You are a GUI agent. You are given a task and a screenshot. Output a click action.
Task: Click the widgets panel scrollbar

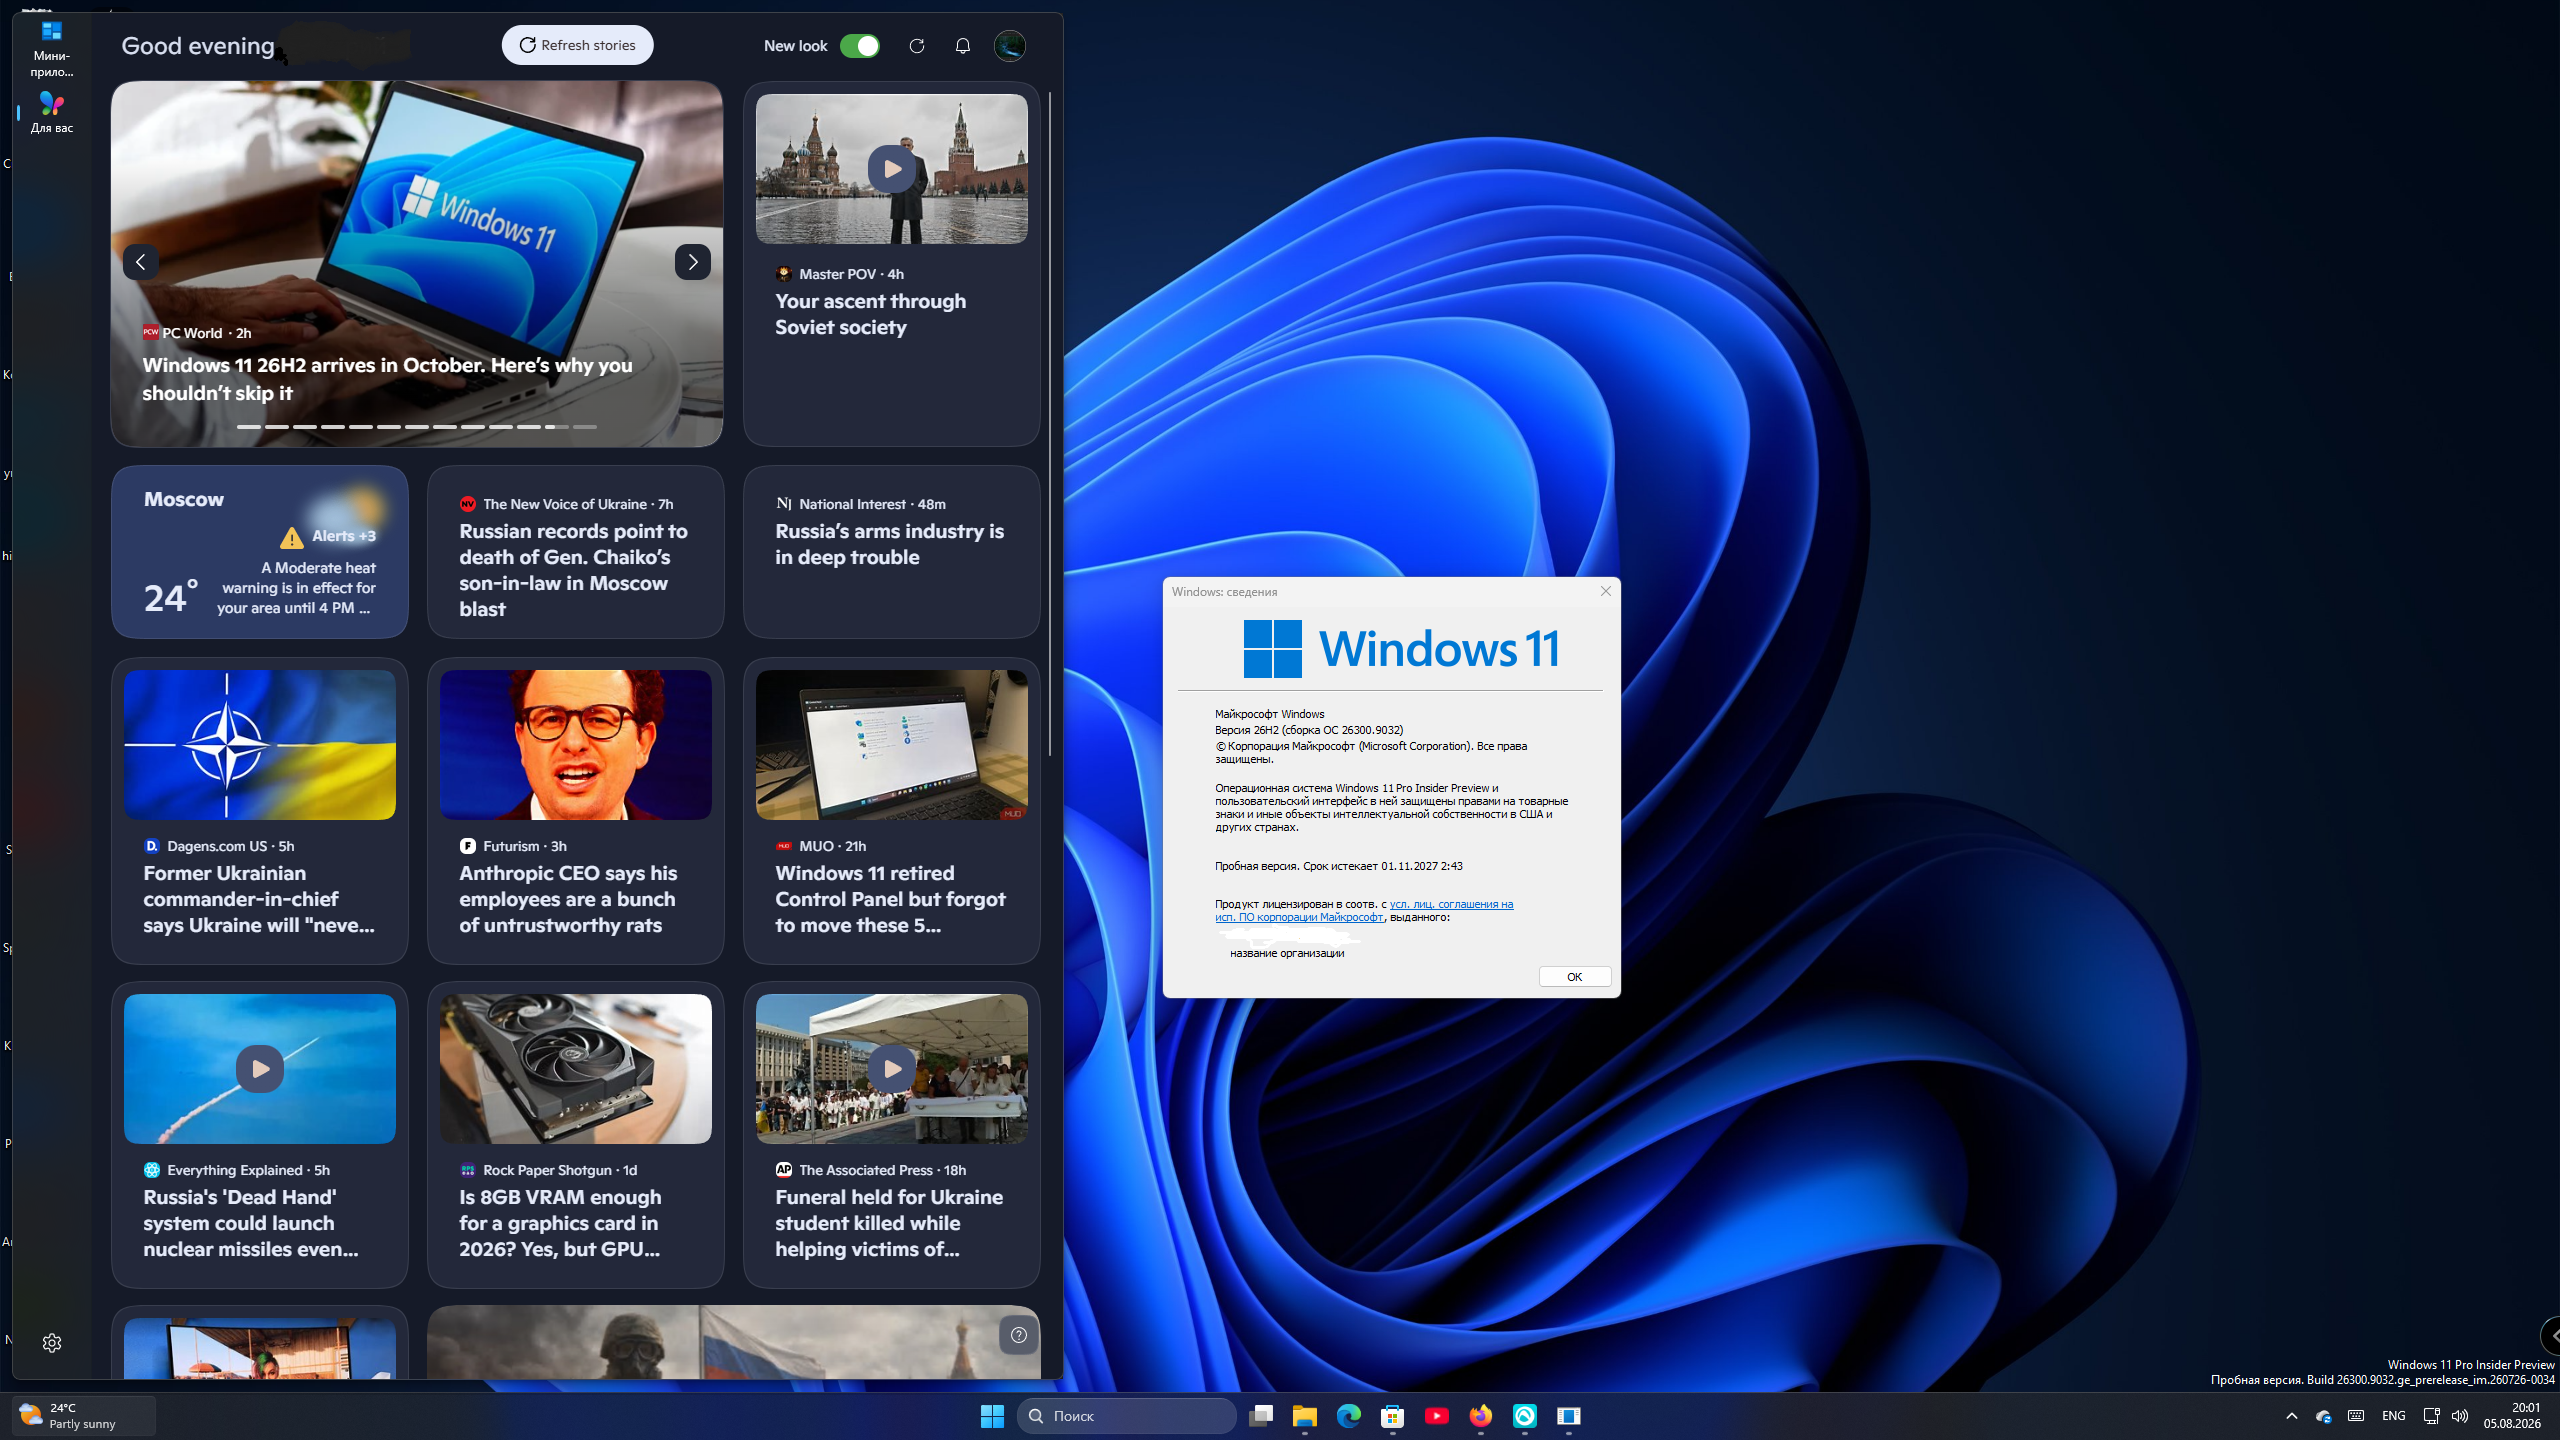[x=1049, y=425]
